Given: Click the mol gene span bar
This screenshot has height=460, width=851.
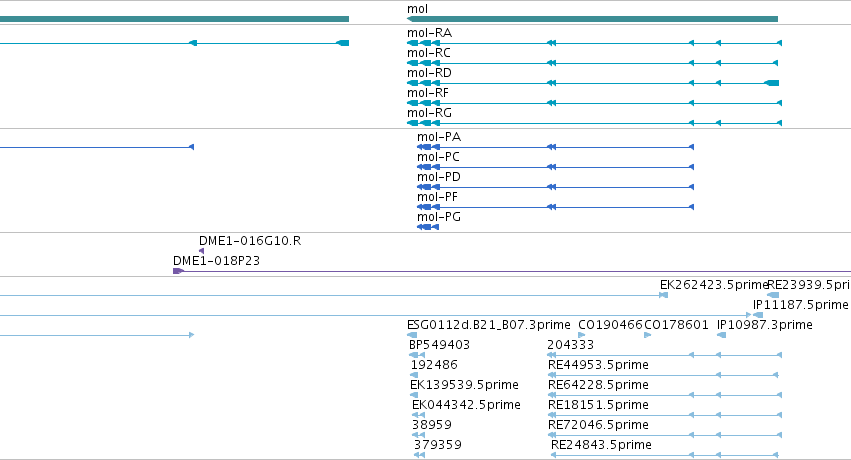Looking at the screenshot, I should click(592, 19).
